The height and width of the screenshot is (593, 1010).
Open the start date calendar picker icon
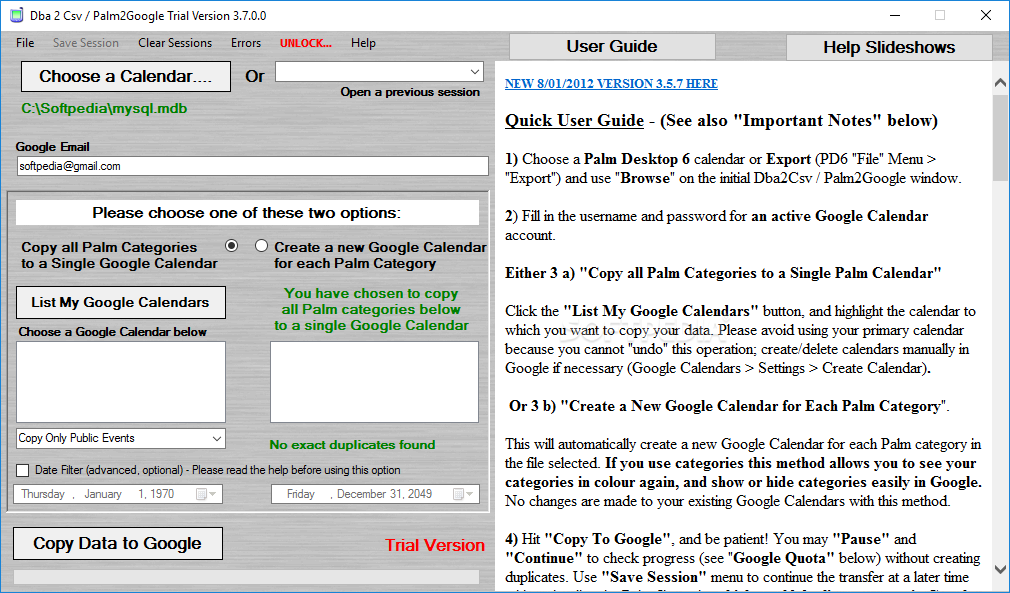tap(206, 494)
